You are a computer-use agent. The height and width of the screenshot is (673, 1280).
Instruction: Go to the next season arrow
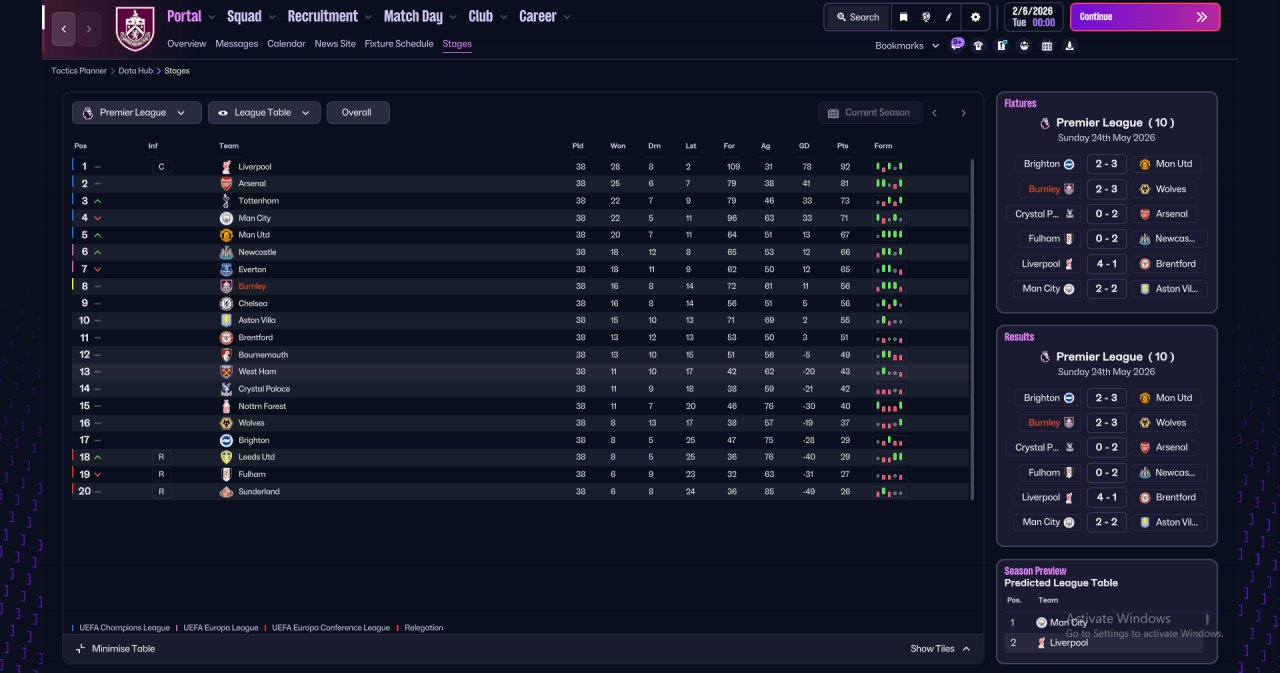[963, 113]
